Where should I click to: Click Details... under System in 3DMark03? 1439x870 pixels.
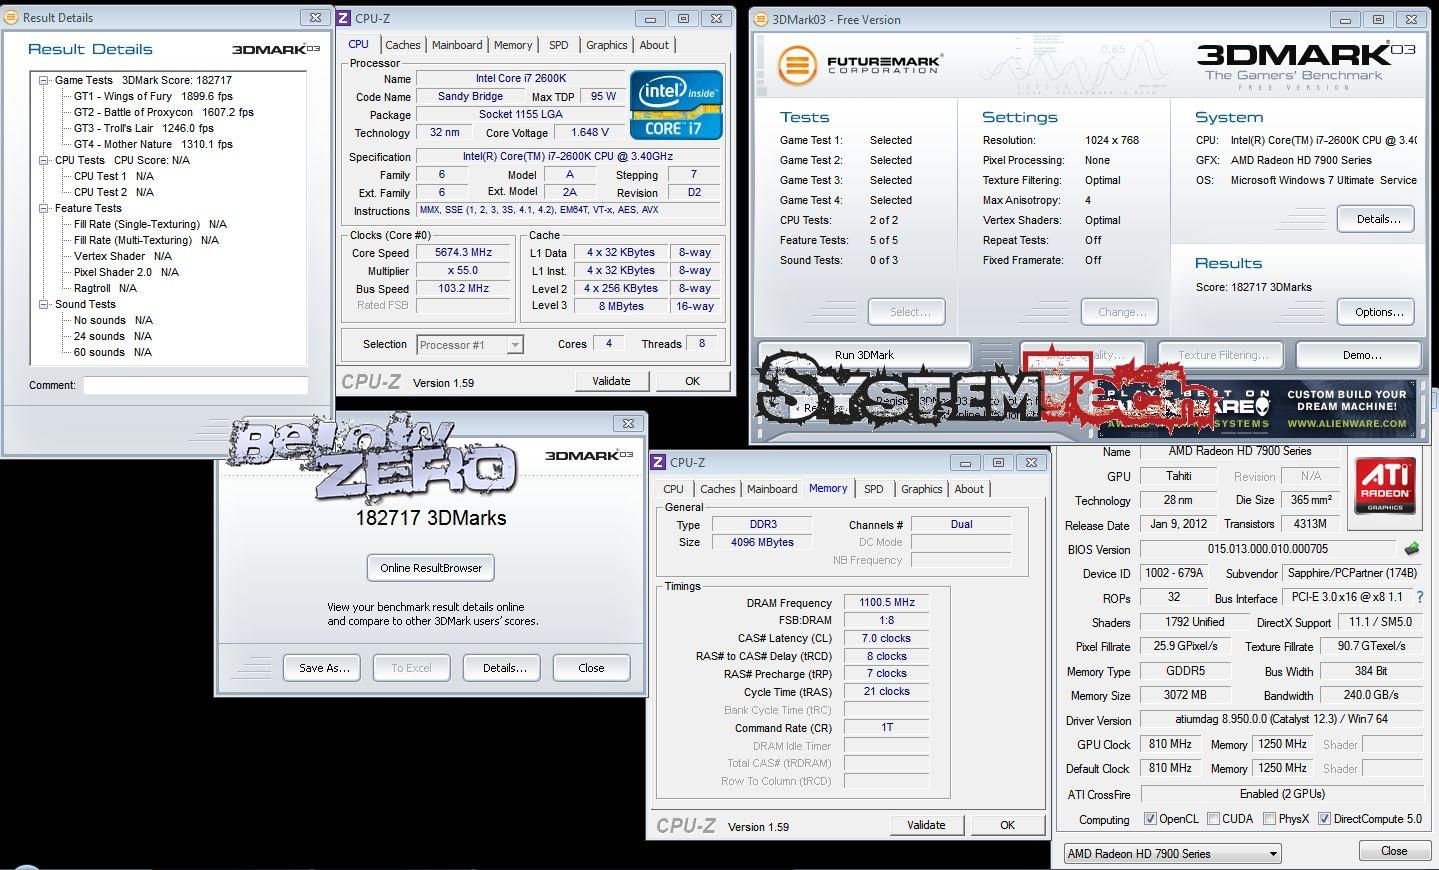click(1378, 219)
